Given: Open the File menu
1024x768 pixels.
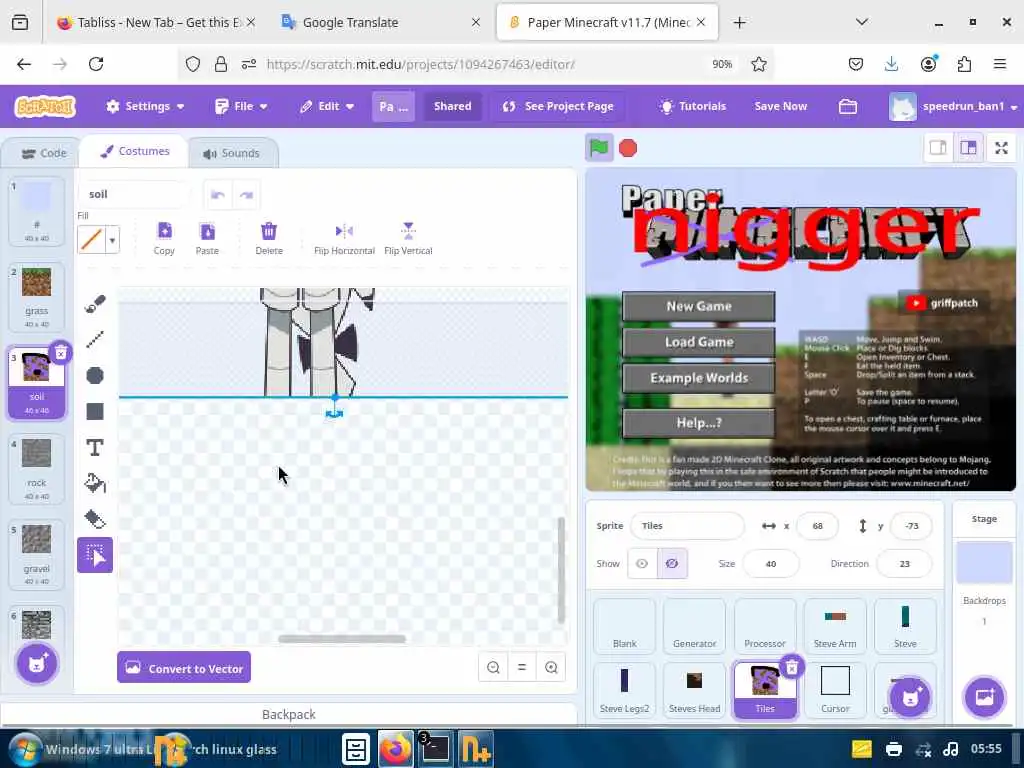Looking at the screenshot, I should click(242, 106).
